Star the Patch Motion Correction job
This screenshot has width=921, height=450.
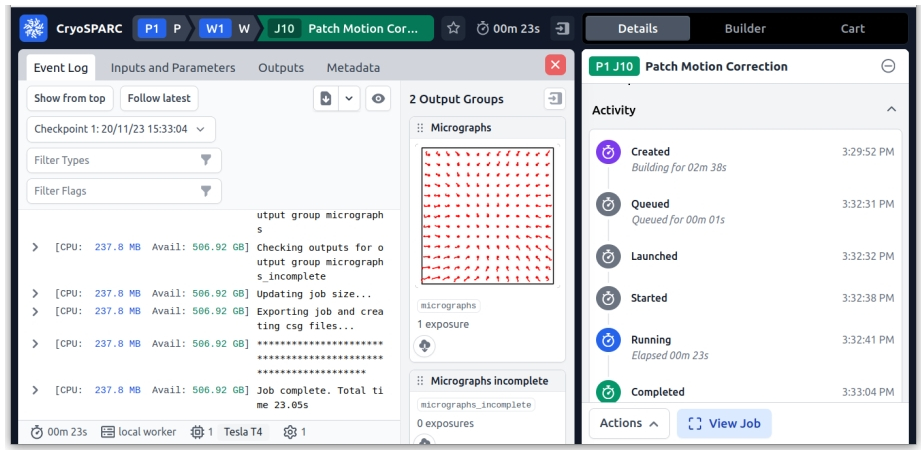coord(453,28)
